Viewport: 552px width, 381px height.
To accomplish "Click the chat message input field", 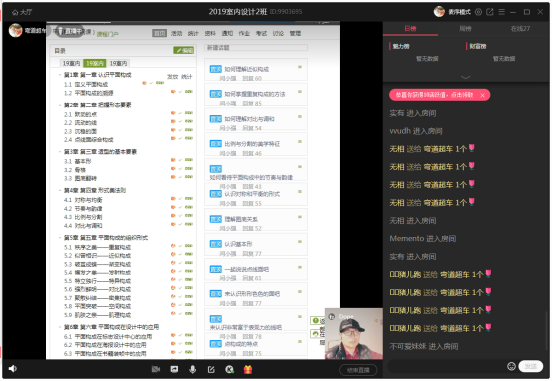I will 446,366.
